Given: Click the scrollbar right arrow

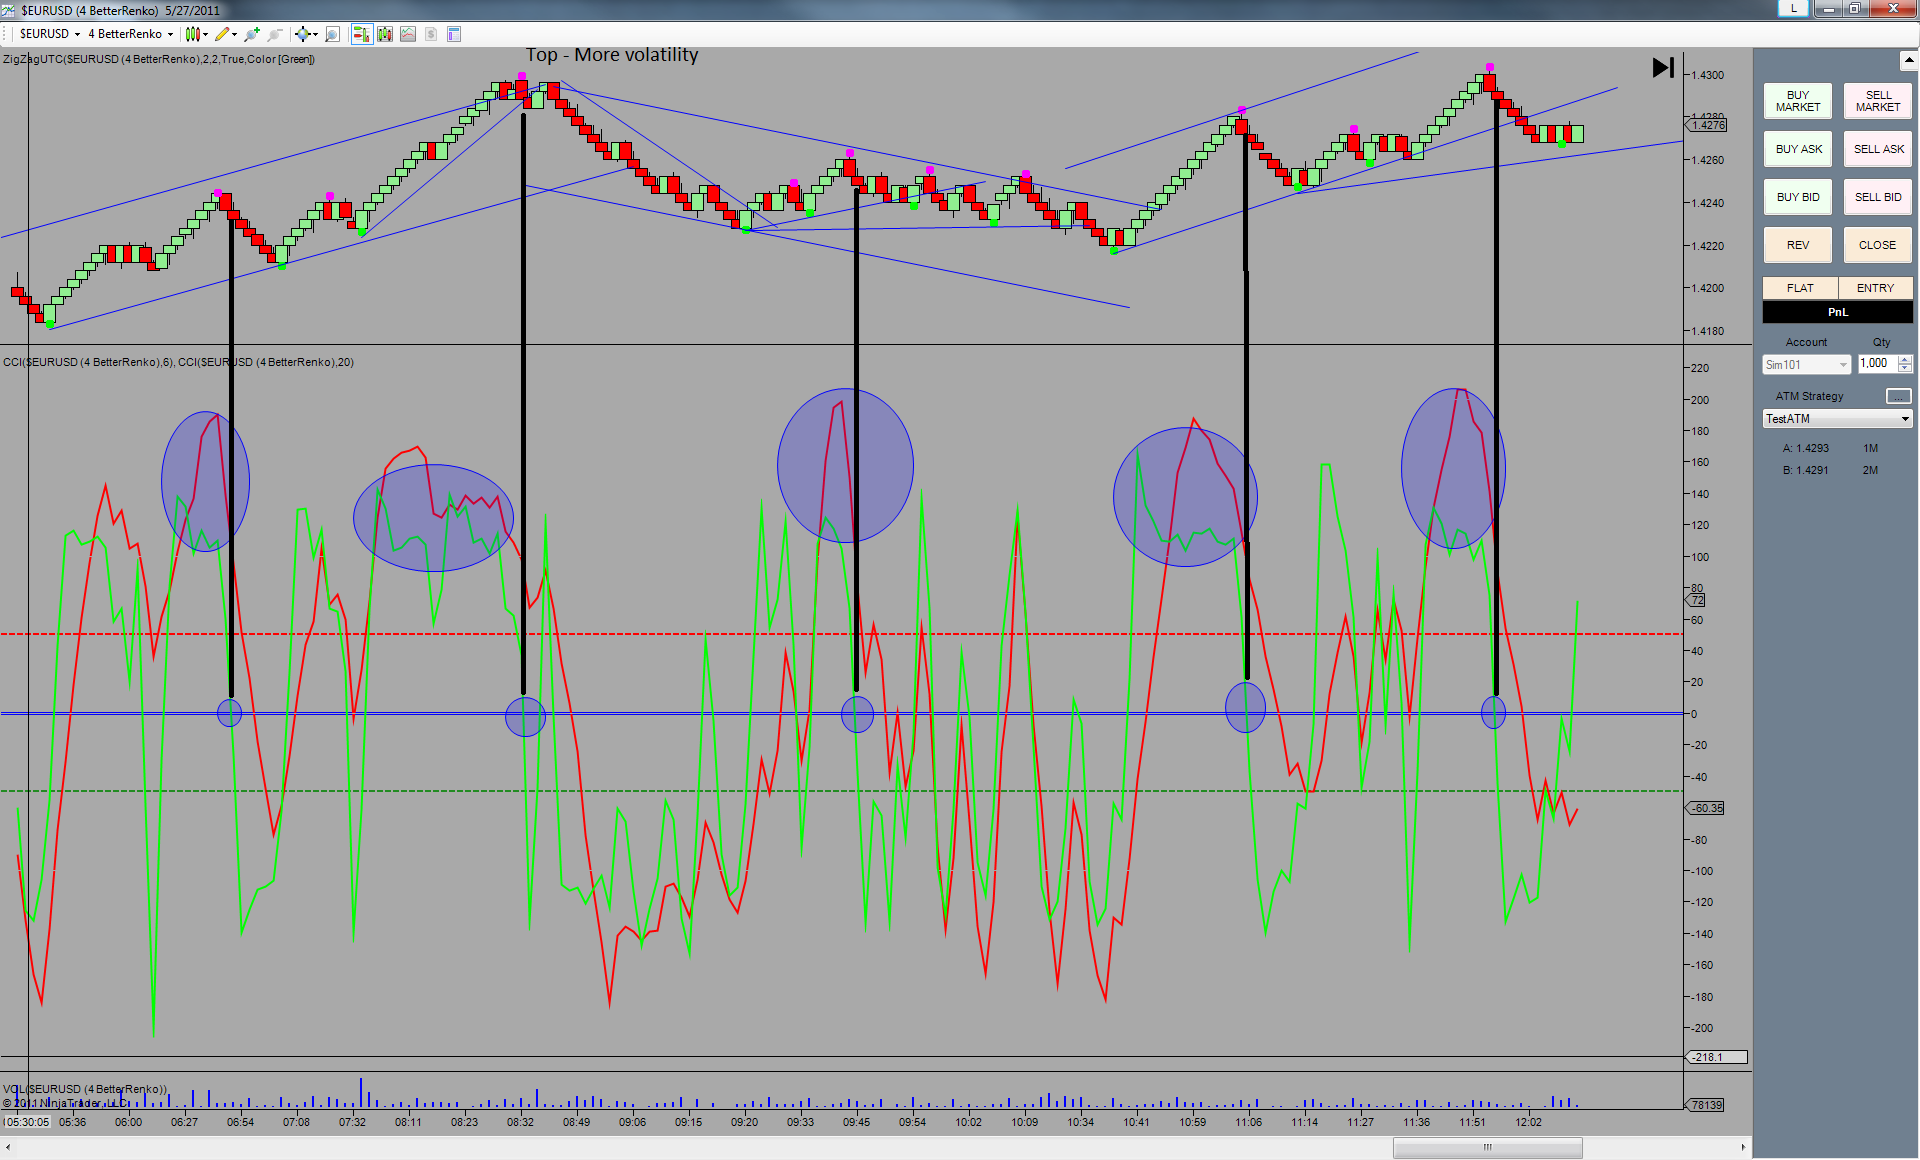Looking at the screenshot, I should click(1743, 1147).
